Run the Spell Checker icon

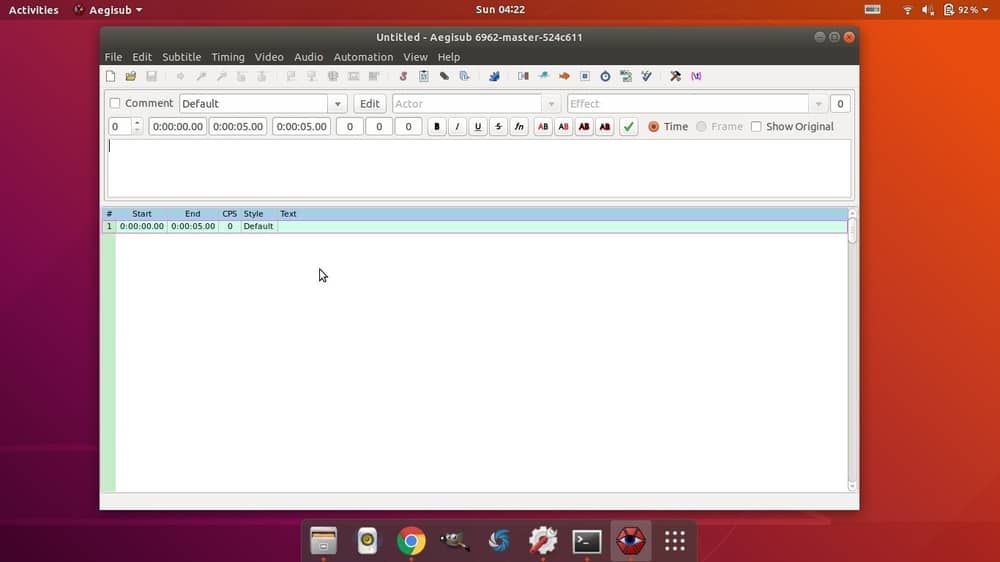click(646, 76)
